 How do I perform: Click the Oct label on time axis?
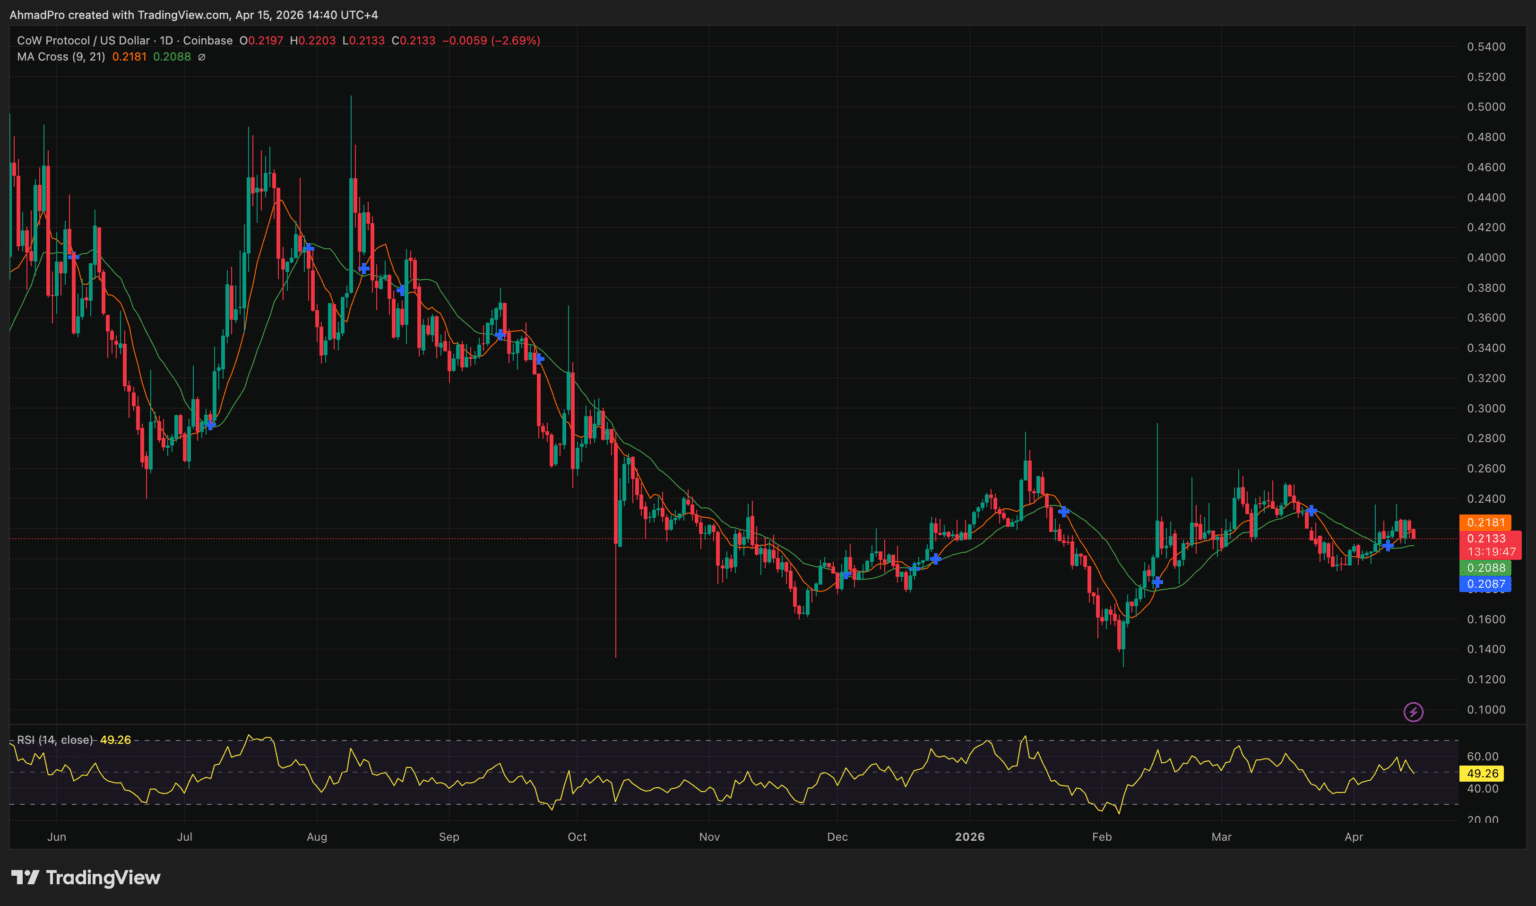click(x=577, y=837)
